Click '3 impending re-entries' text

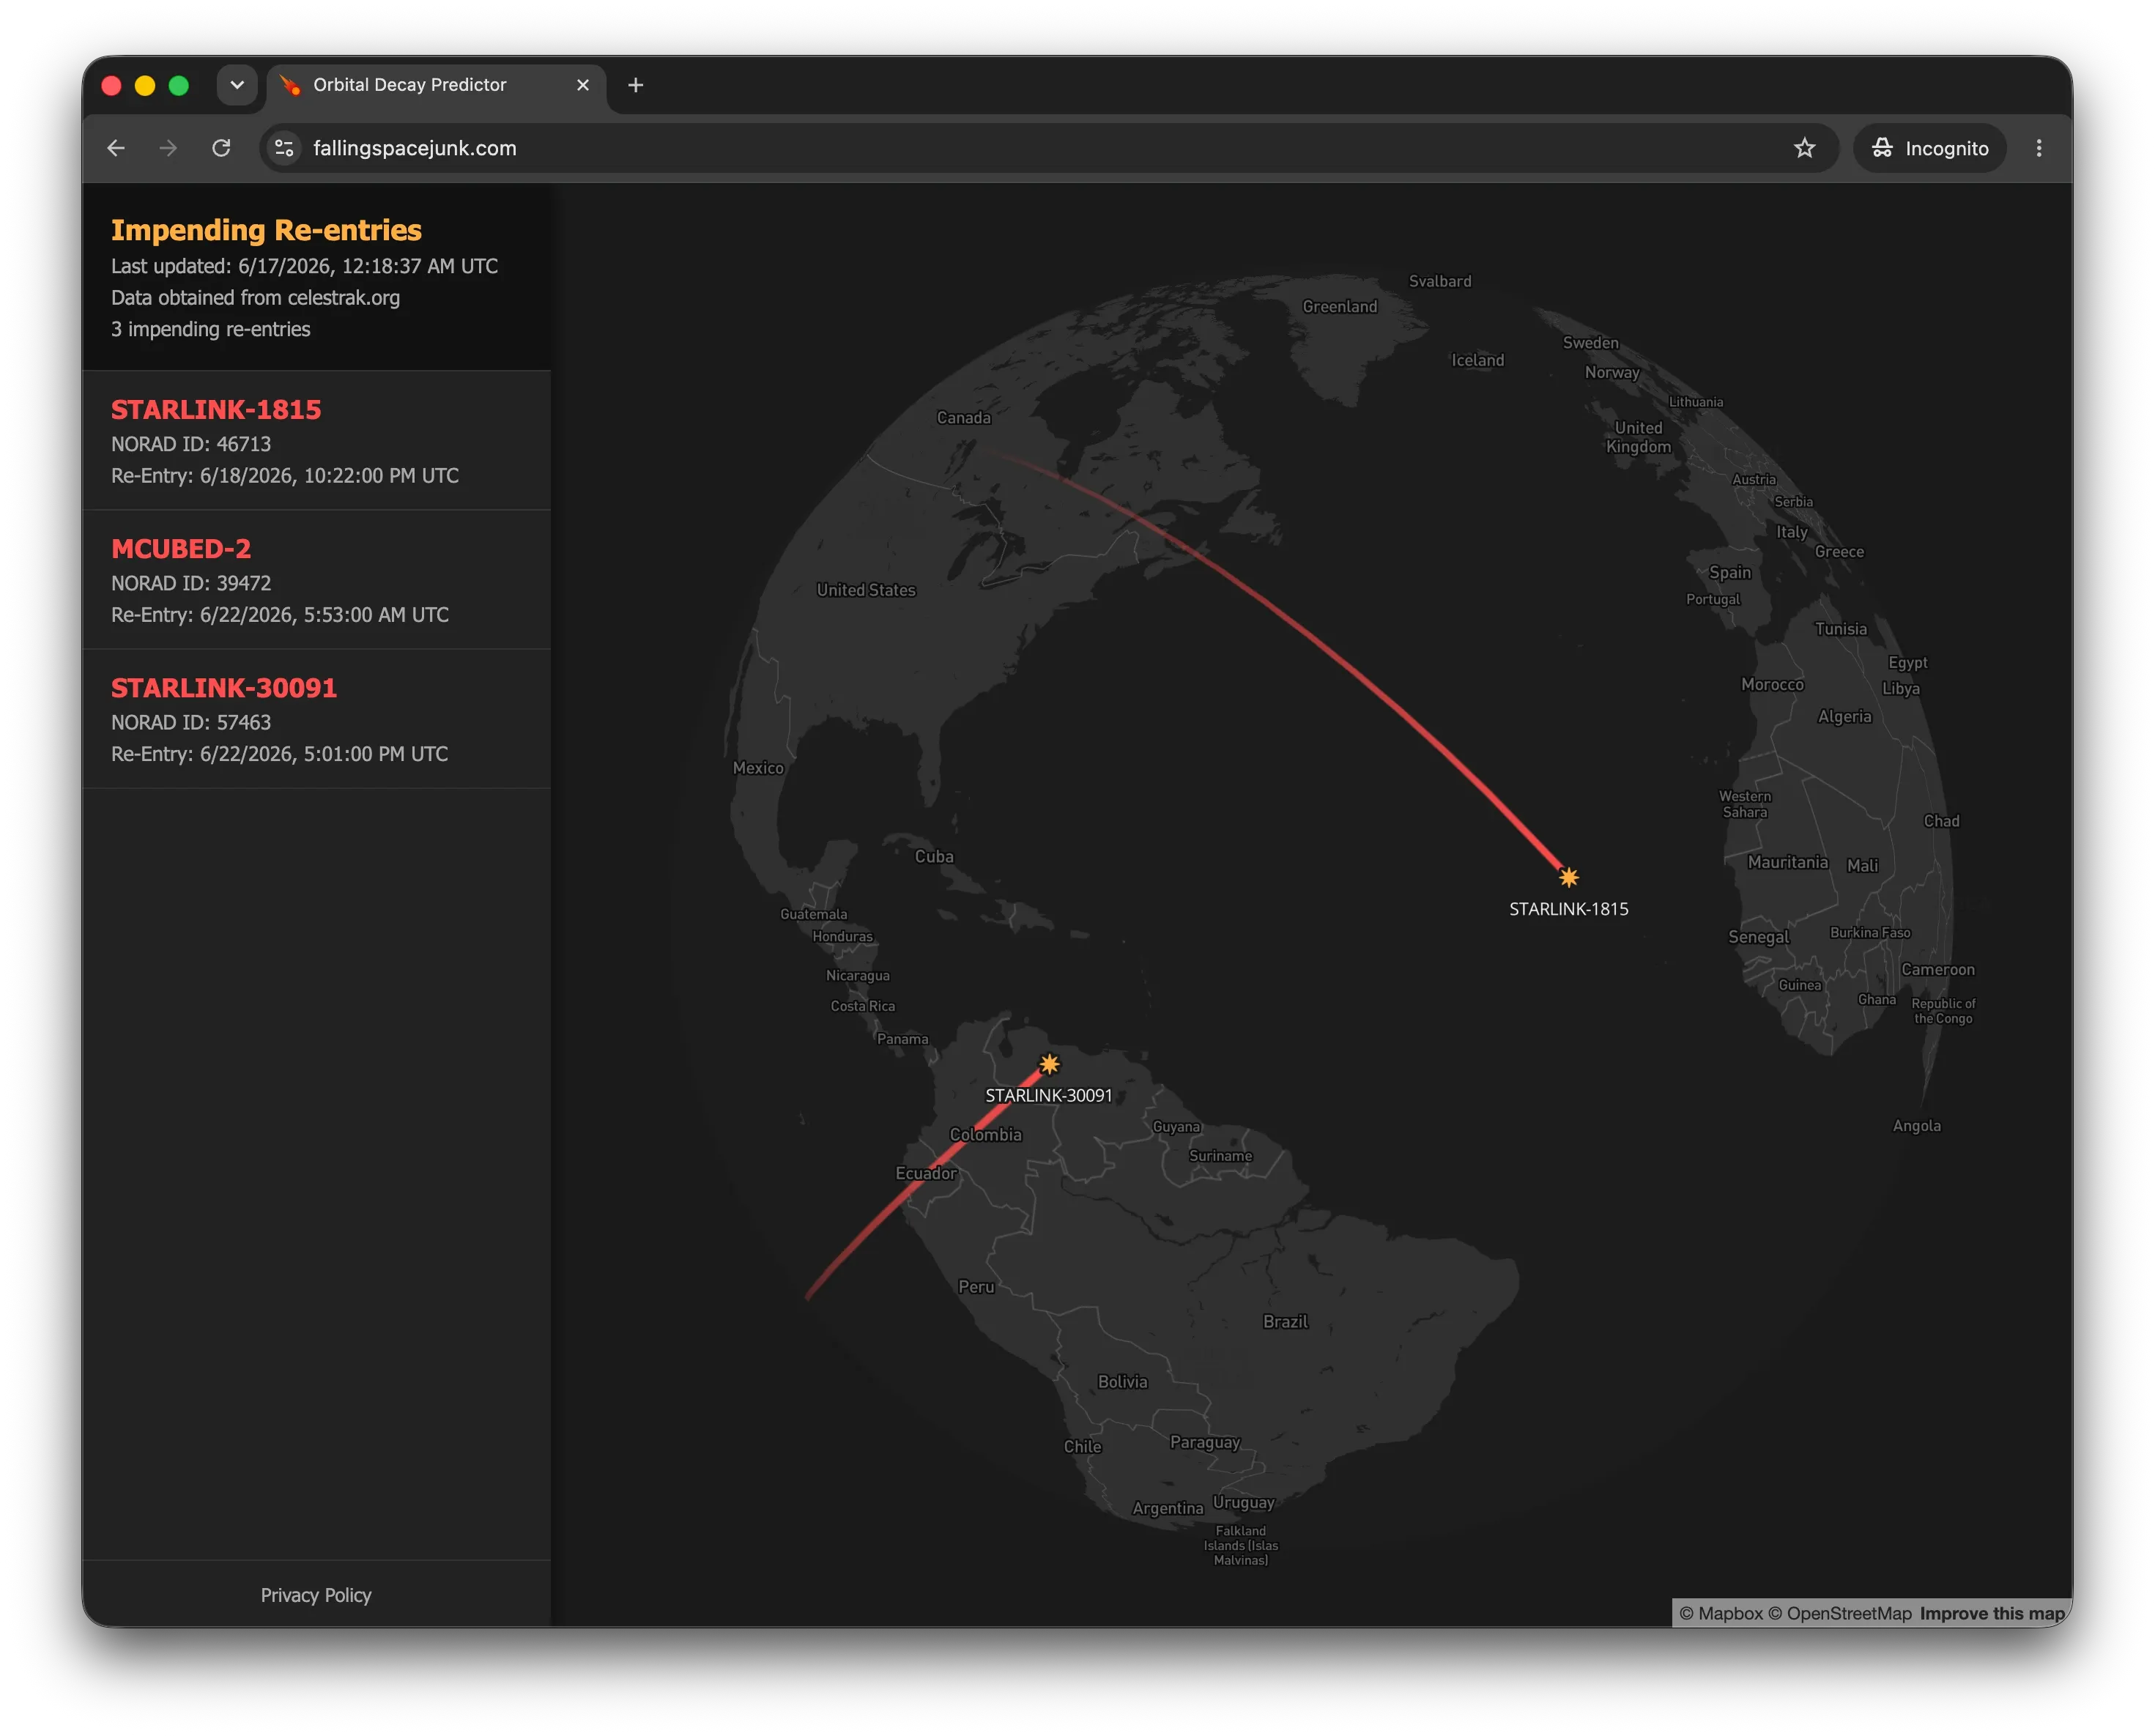[x=210, y=329]
